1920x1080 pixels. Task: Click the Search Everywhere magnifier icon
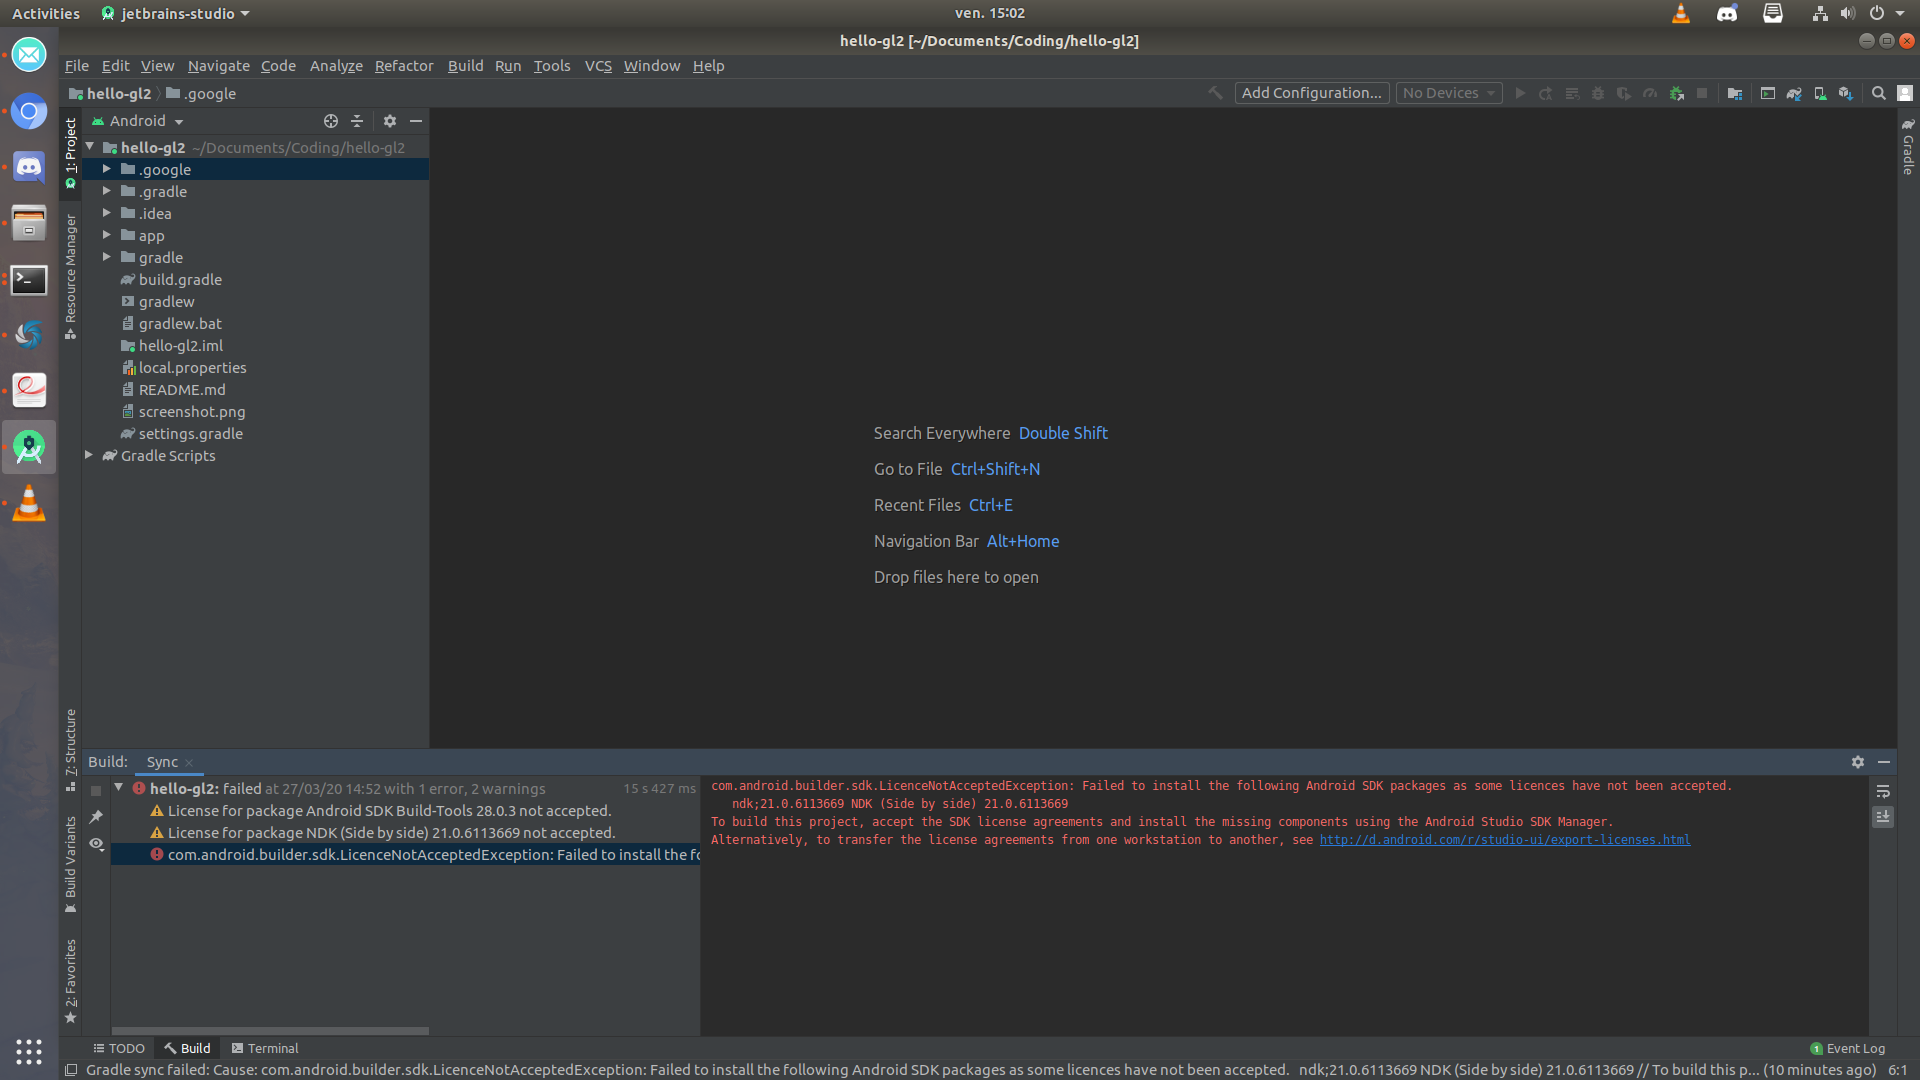click(x=1879, y=93)
